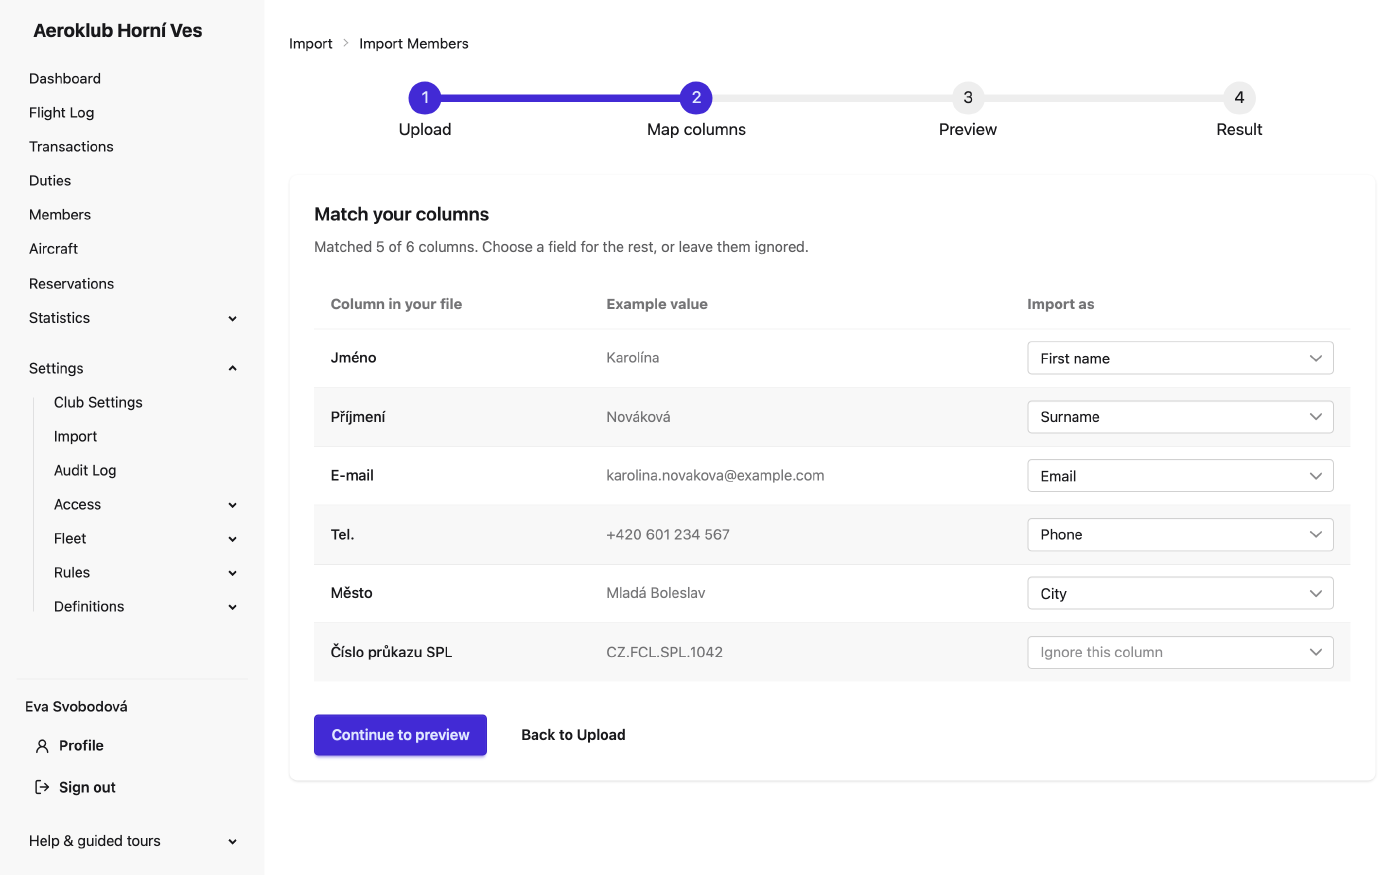This screenshot has width=1400, height=875.
Task: Expand Help & guided tours chevron
Action: [x=233, y=841]
